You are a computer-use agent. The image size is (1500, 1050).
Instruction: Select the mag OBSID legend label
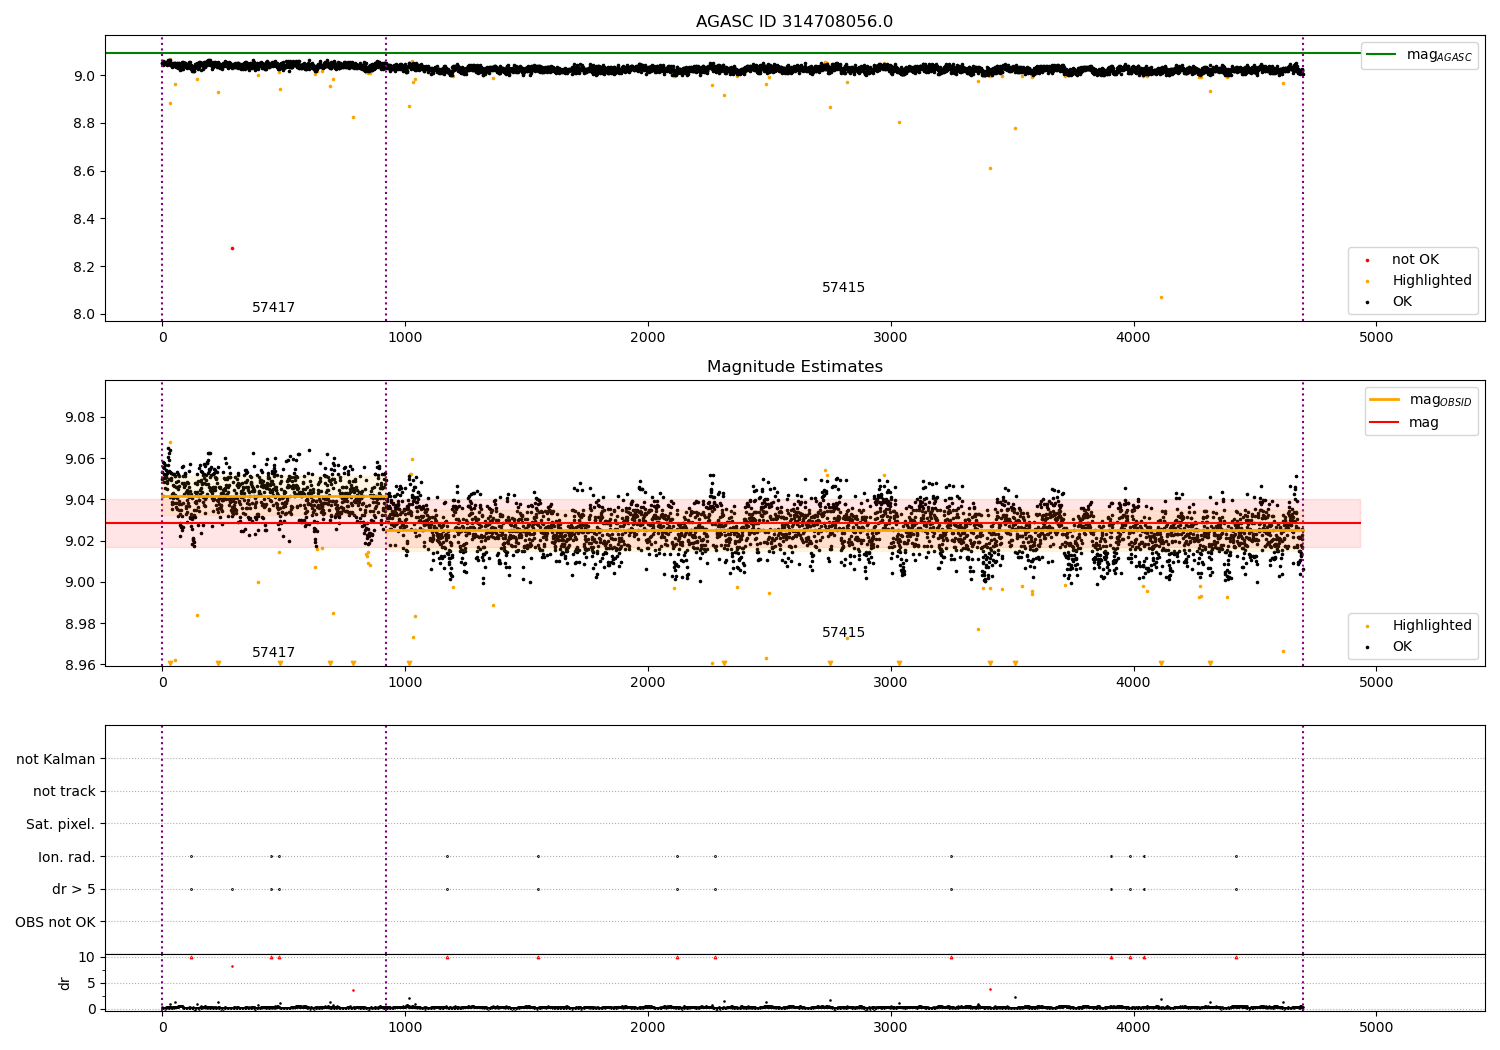(1440, 400)
